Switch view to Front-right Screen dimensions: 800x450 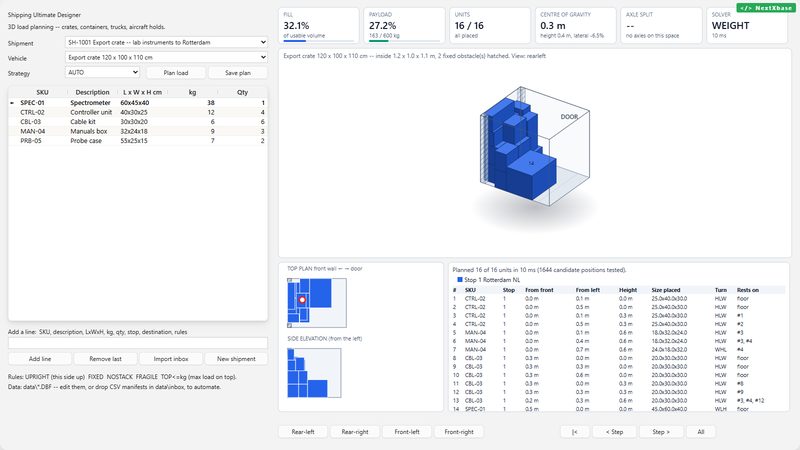[x=459, y=432]
